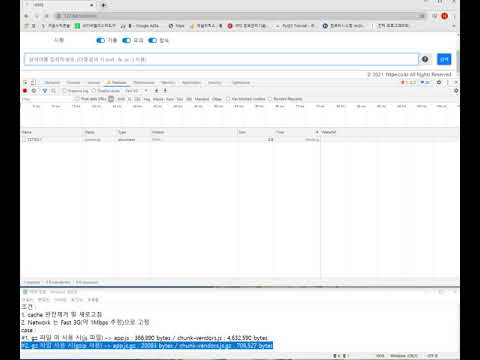Click the browser forward arrow
Screen dimensions: 480x360
[37, 16]
